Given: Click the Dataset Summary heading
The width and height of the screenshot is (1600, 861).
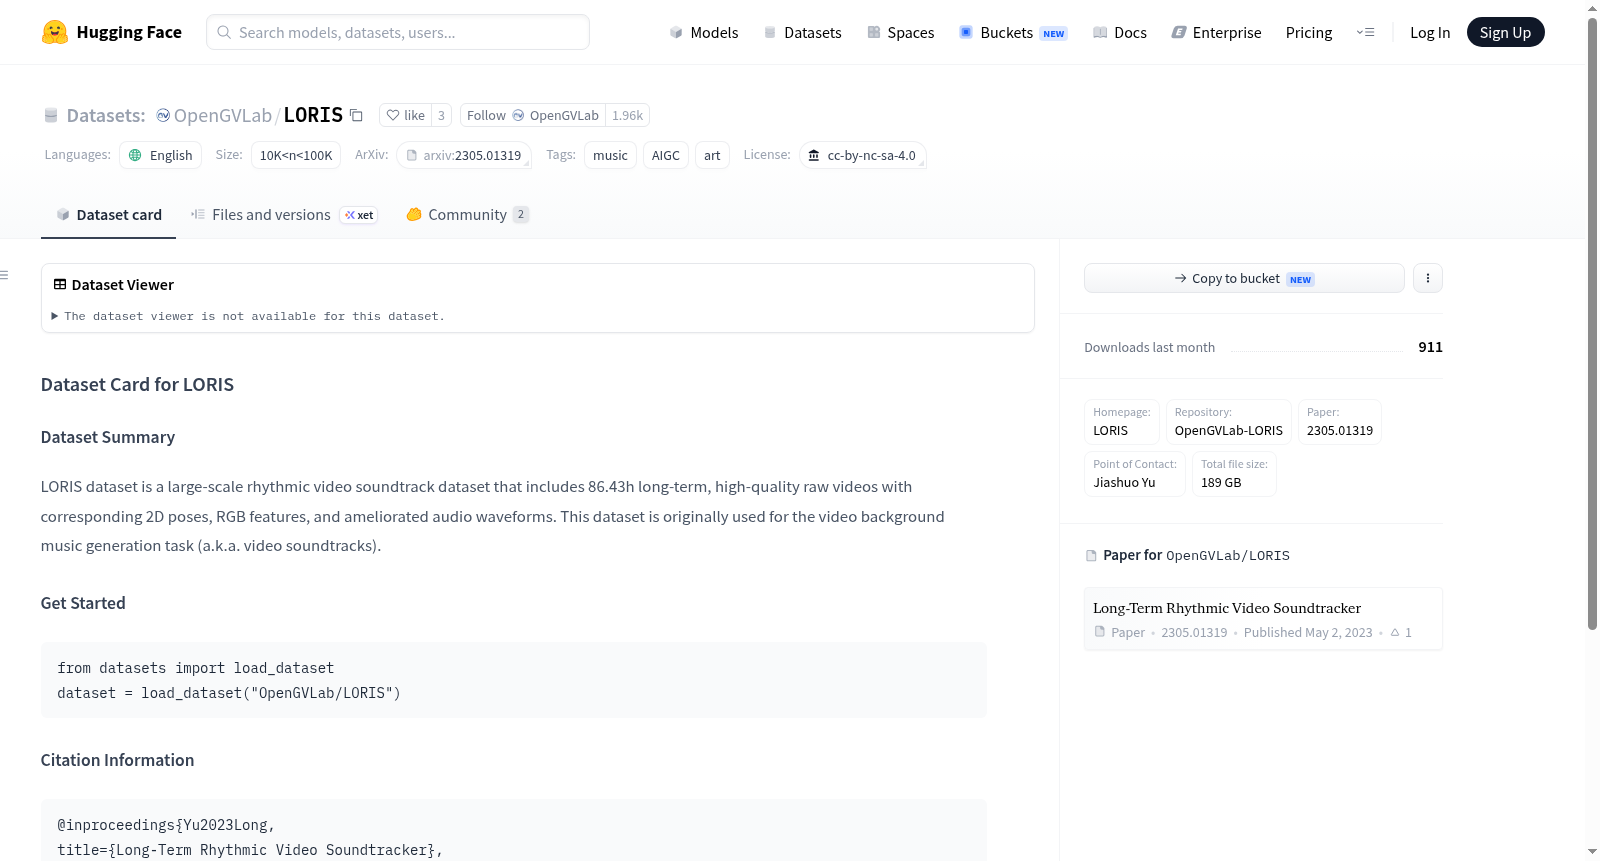Looking at the screenshot, I should click(x=108, y=437).
